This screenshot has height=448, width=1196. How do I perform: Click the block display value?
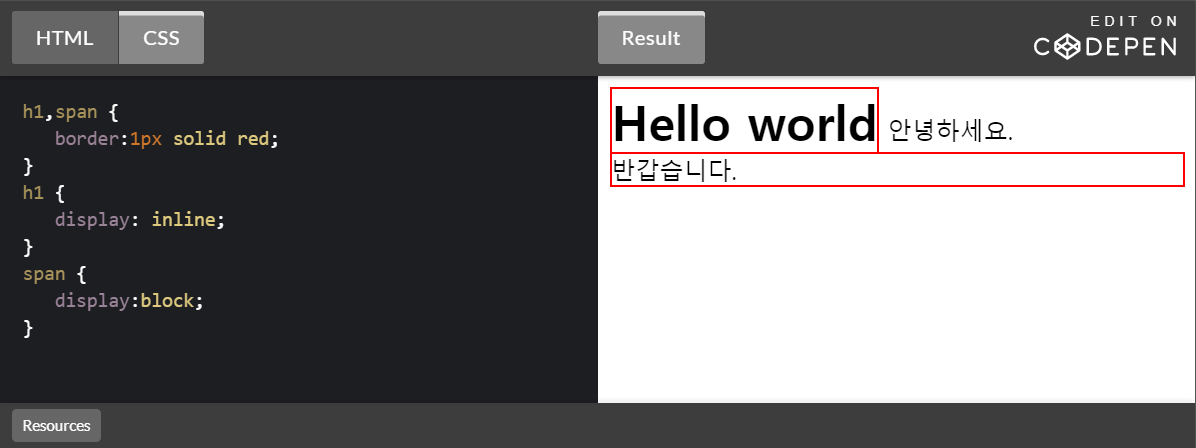(x=172, y=301)
